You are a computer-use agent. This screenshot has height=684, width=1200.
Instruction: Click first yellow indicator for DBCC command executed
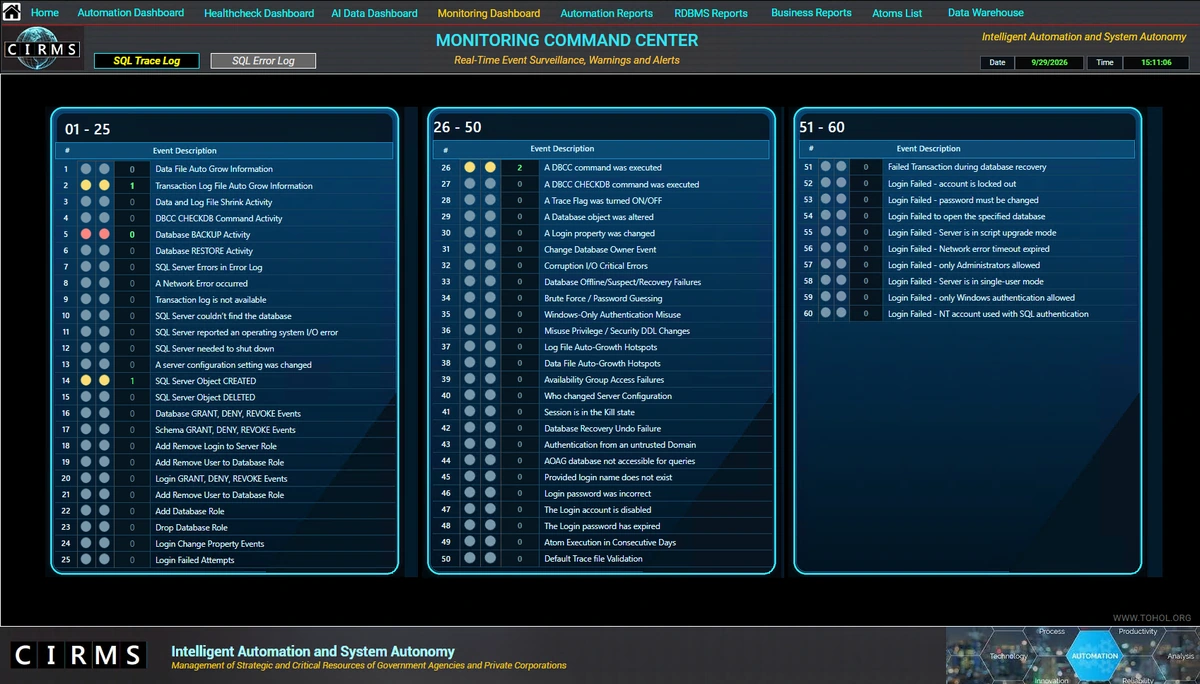click(470, 168)
